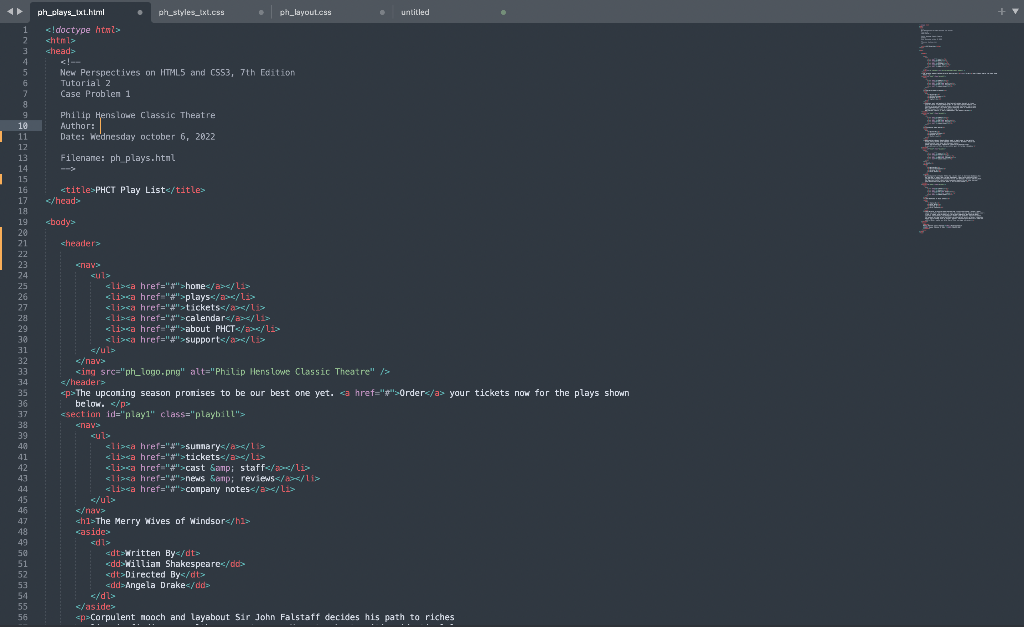This screenshot has width=1024, height=627.
Task: Click the unsaved-changes dot on untitled tab
Action: (x=501, y=12)
